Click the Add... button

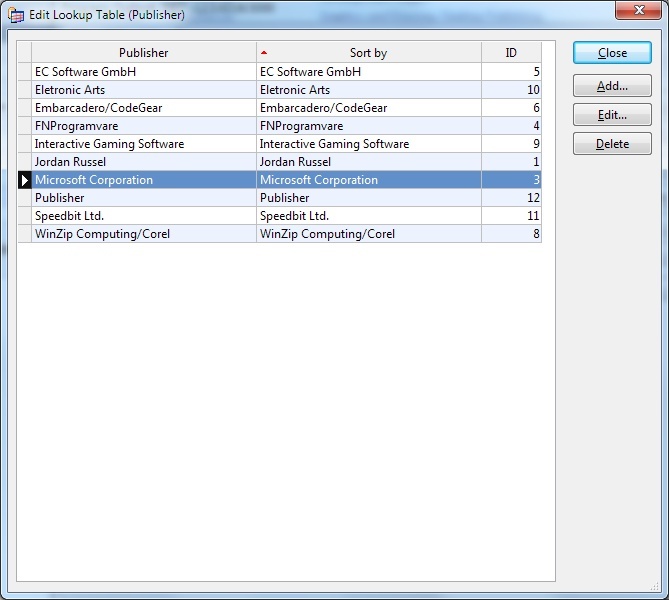(x=612, y=87)
